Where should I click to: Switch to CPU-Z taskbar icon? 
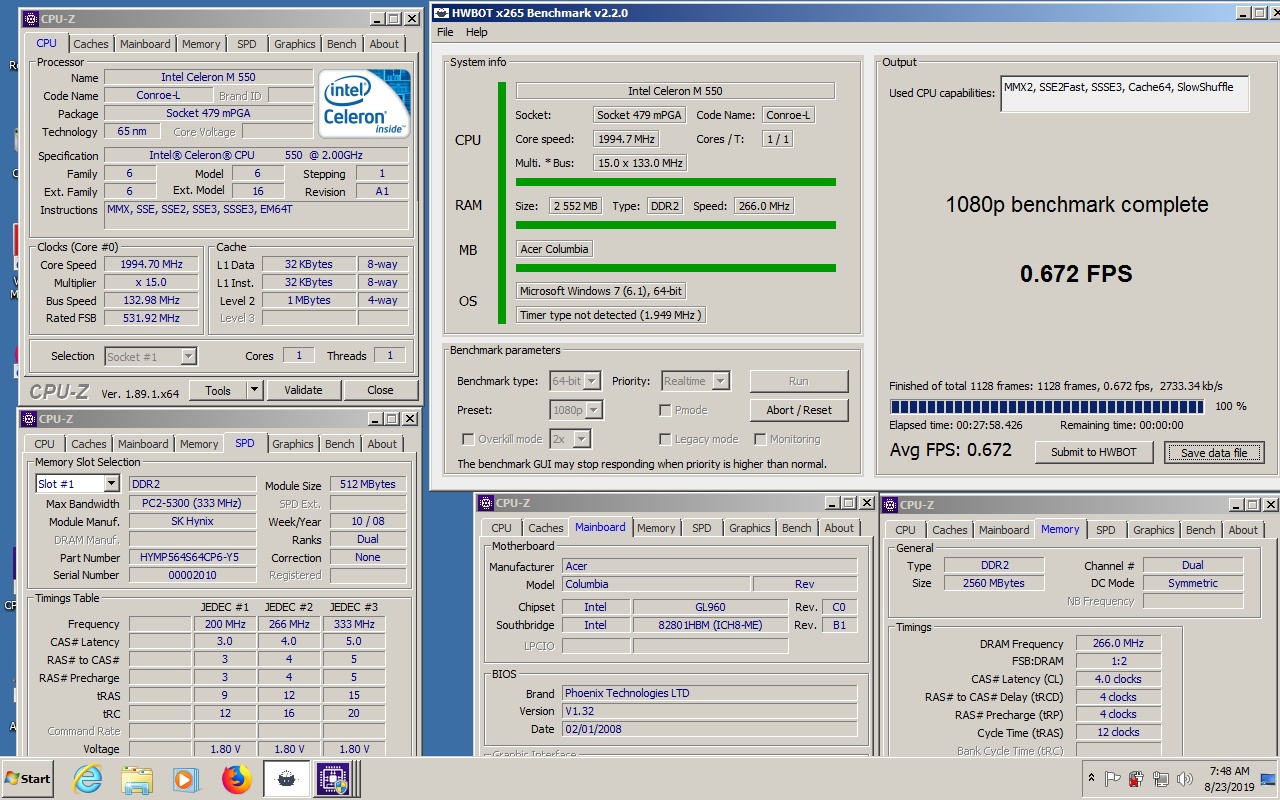pos(332,778)
